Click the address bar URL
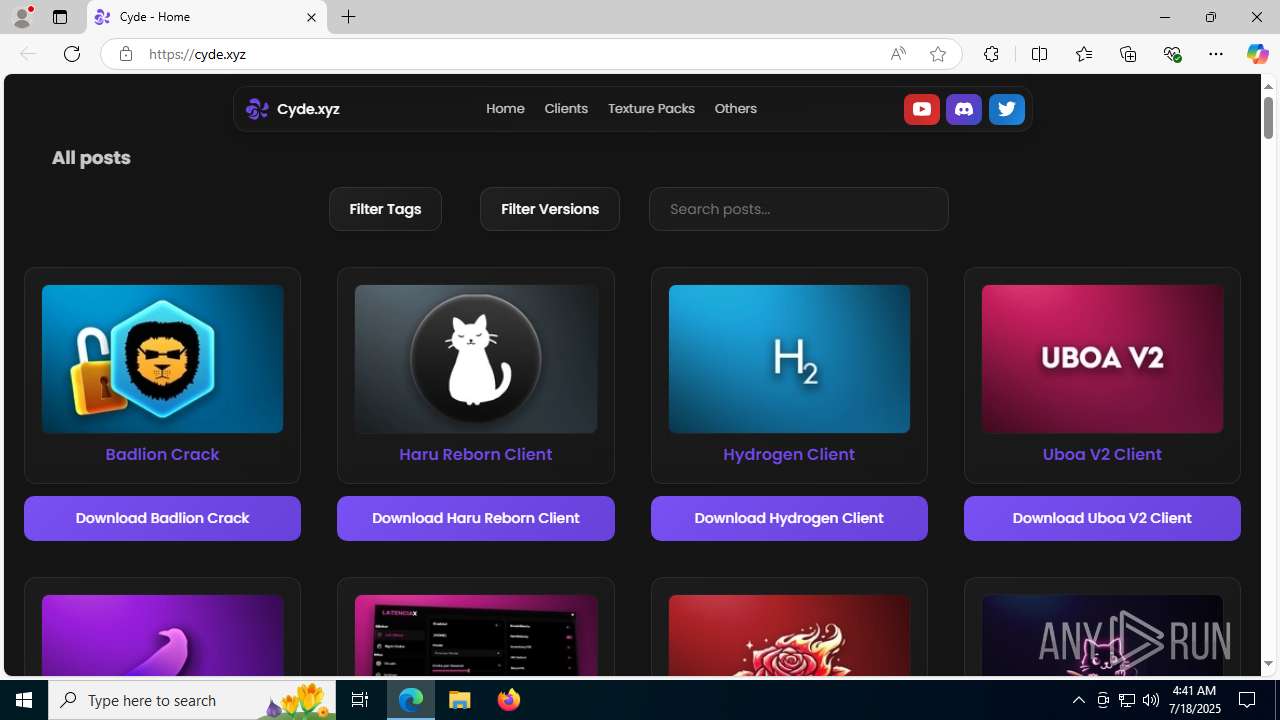The width and height of the screenshot is (1280, 720). [197, 54]
